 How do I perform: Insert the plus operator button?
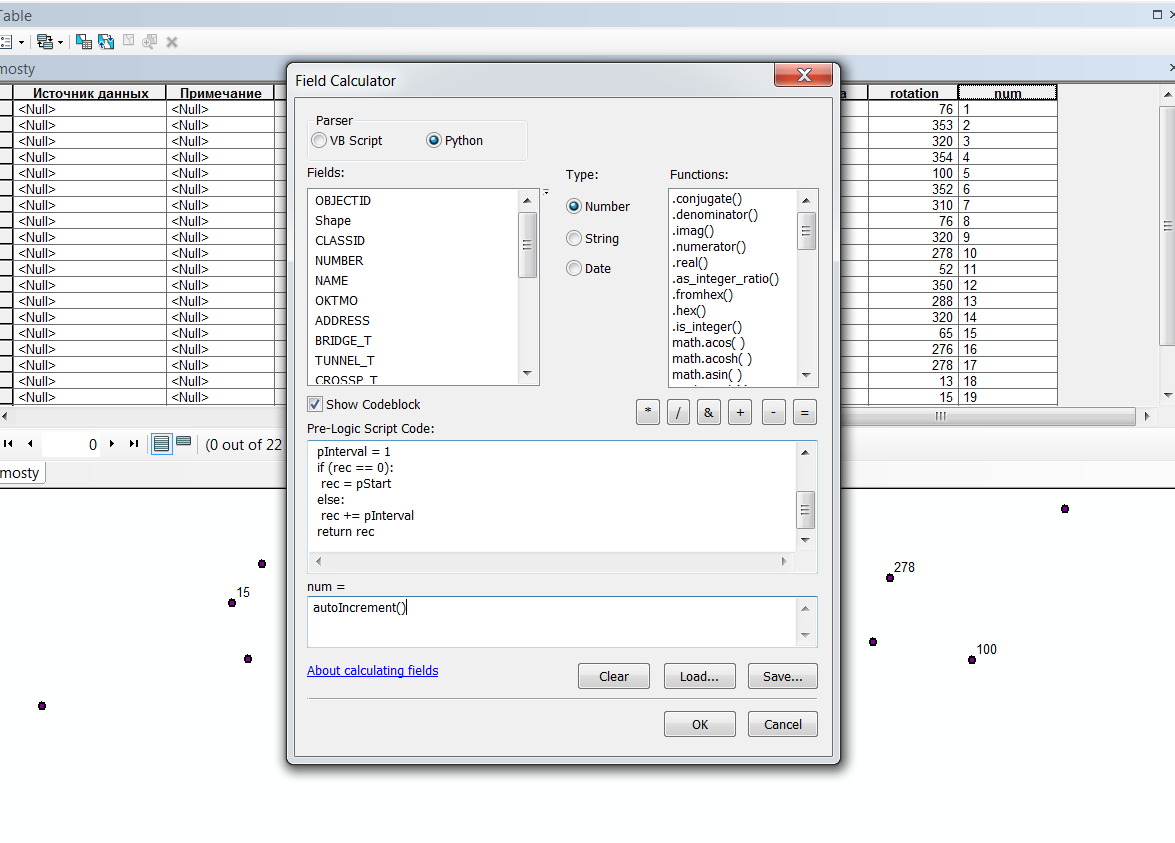[740, 412]
